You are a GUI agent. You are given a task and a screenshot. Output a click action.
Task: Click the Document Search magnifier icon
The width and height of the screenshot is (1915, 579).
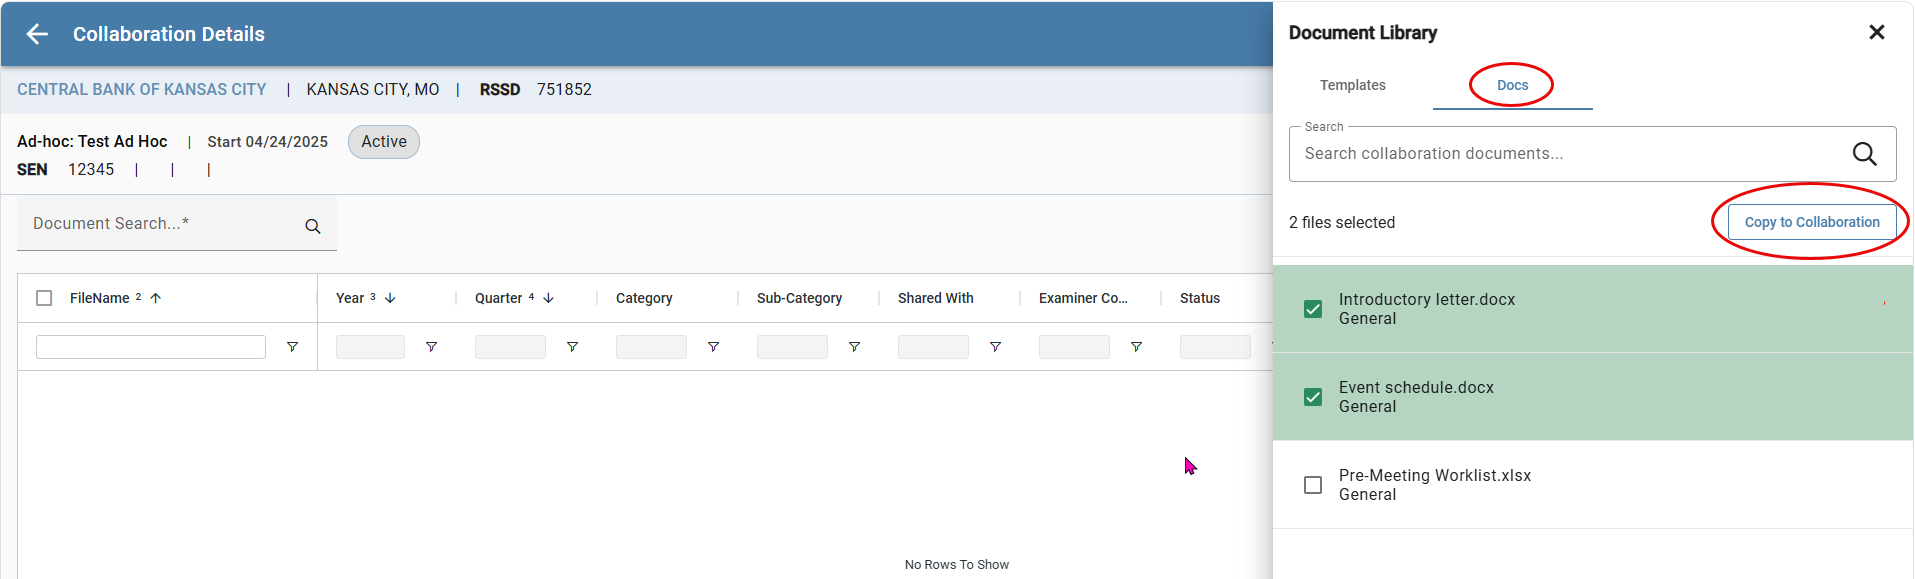click(x=313, y=226)
